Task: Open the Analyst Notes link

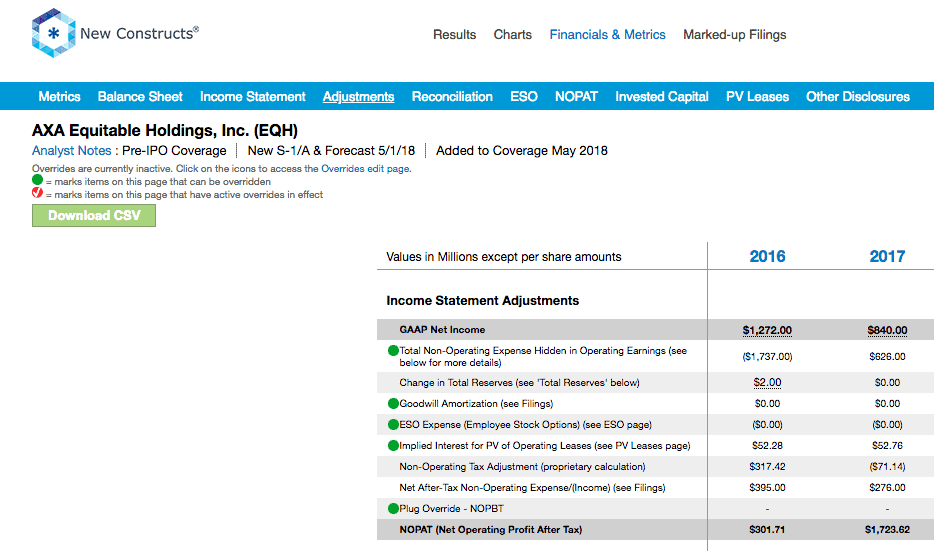Action: 71,151
